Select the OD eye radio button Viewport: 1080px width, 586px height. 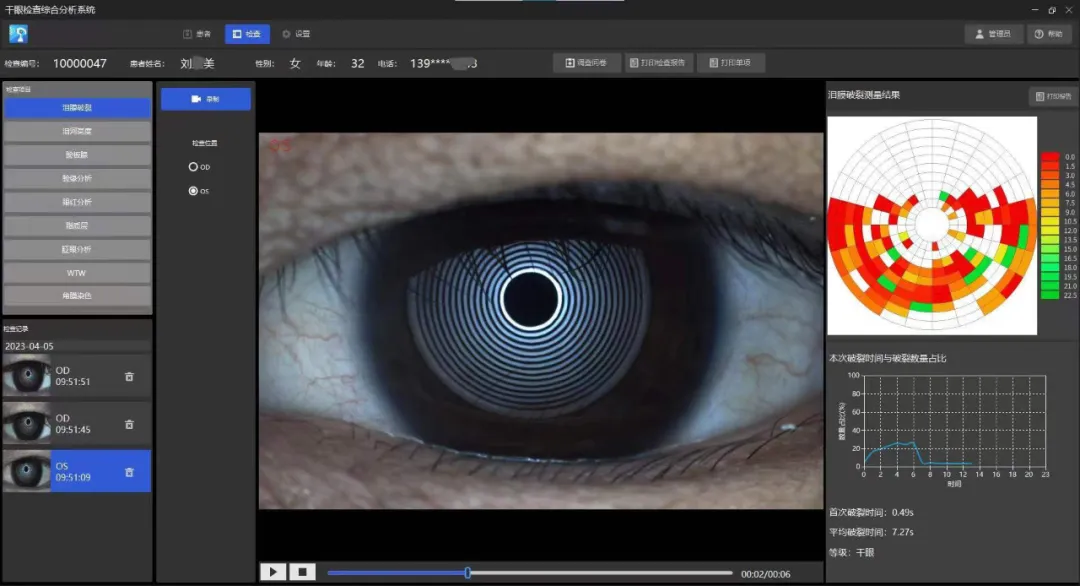193,167
